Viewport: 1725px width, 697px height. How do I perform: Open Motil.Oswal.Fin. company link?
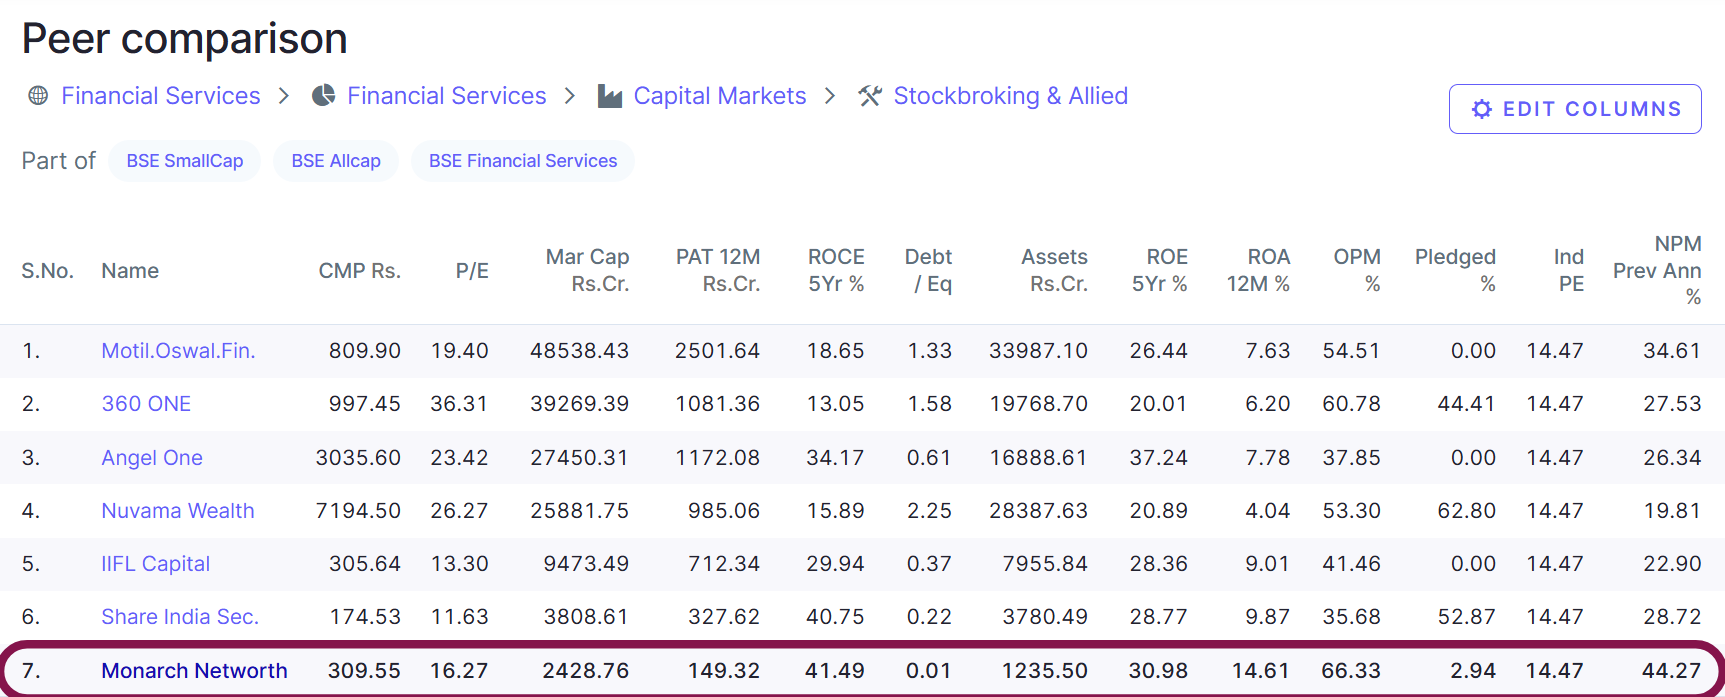pos(178,351)
